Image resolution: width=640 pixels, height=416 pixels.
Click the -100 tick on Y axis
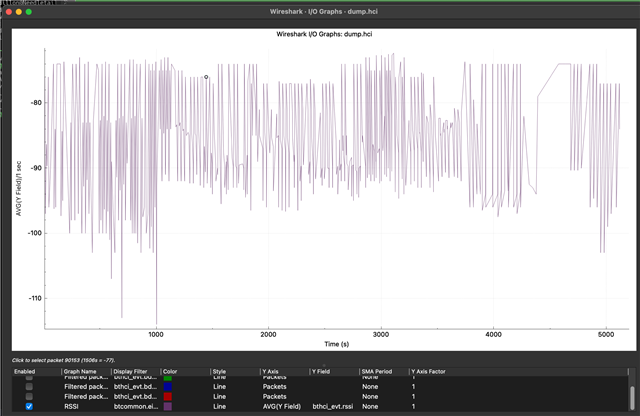pyautogui.click(x=35, y=233)
